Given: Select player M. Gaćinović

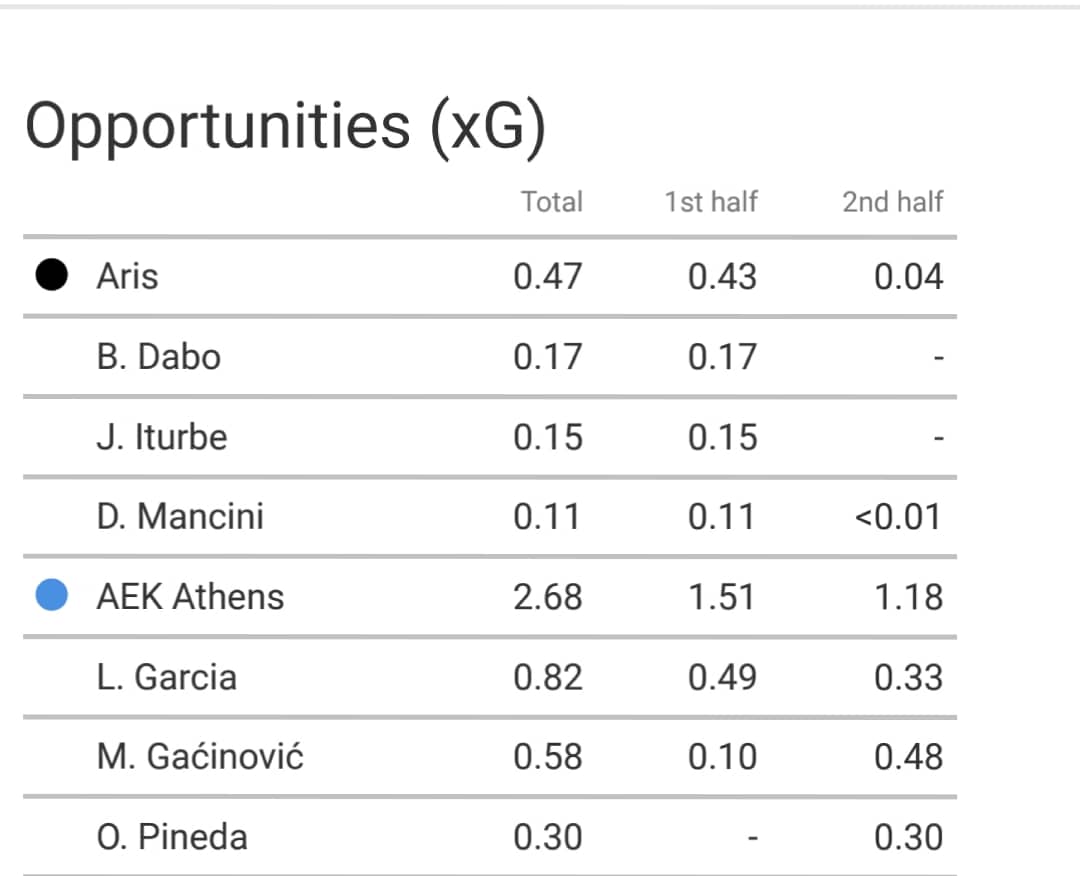Looking at the screenshot, I should [200, 756].
